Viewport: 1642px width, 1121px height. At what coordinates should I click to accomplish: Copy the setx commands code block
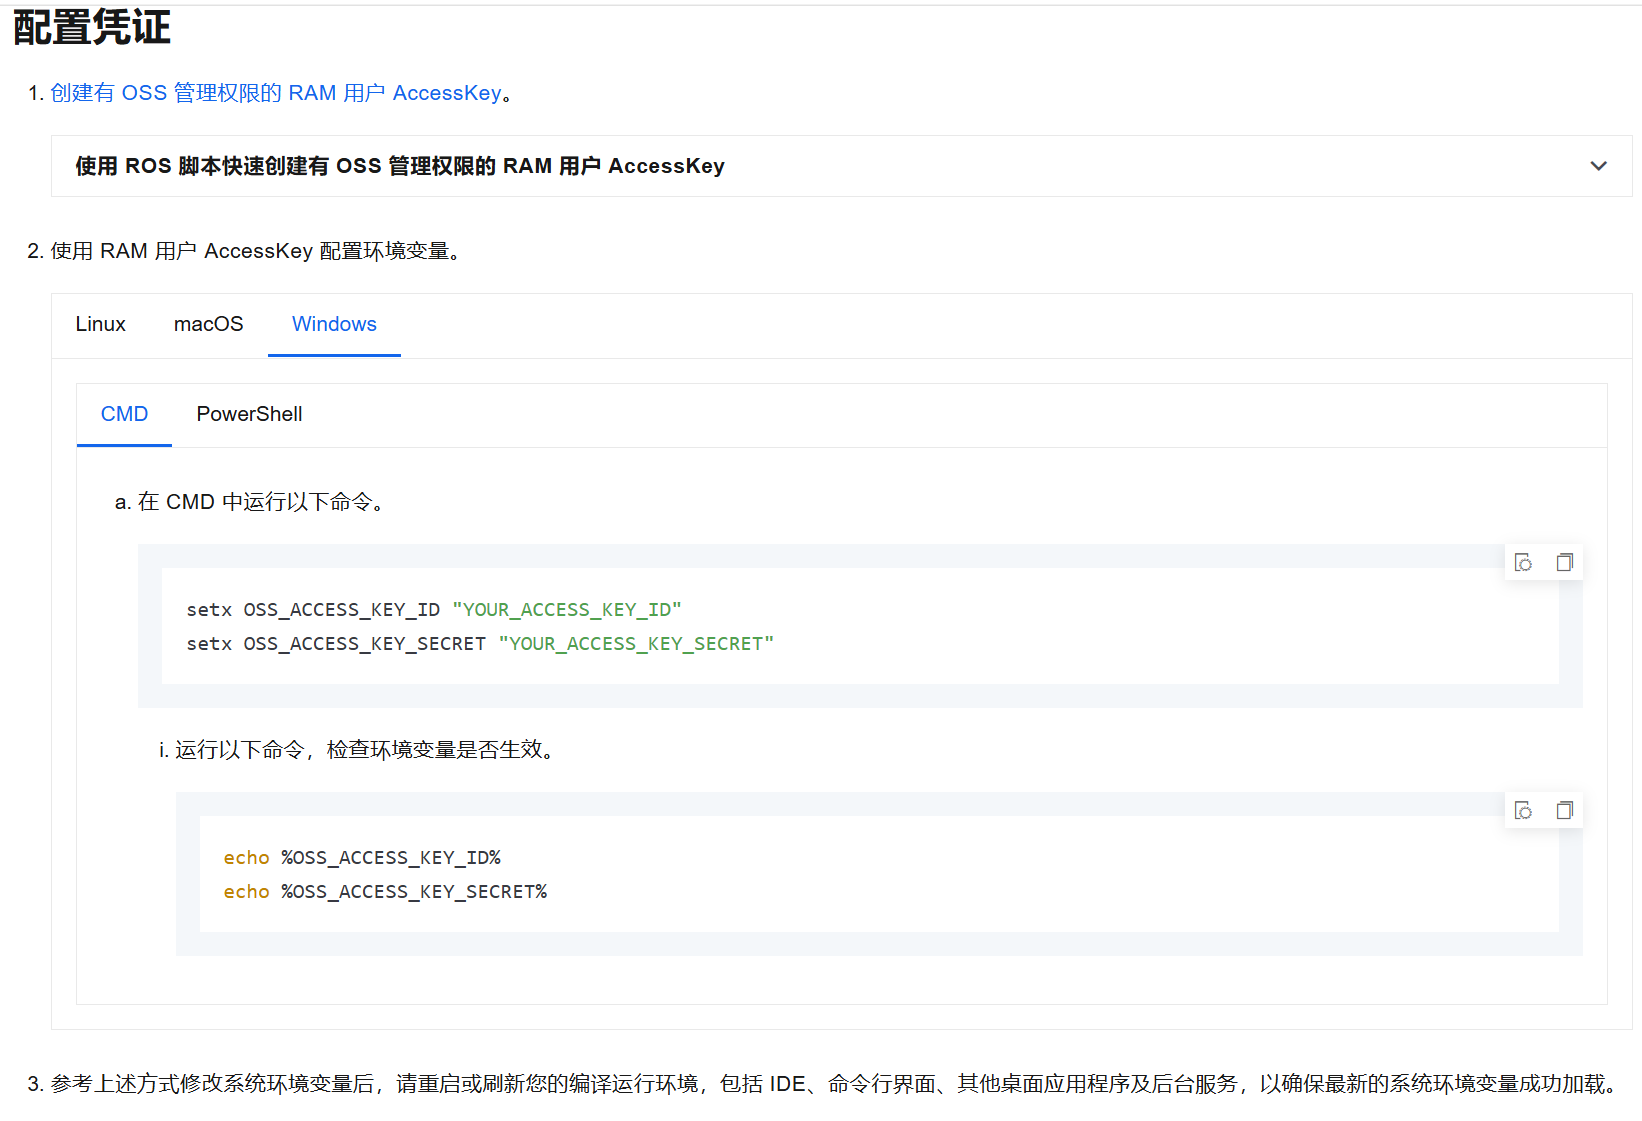(1564, 562)
